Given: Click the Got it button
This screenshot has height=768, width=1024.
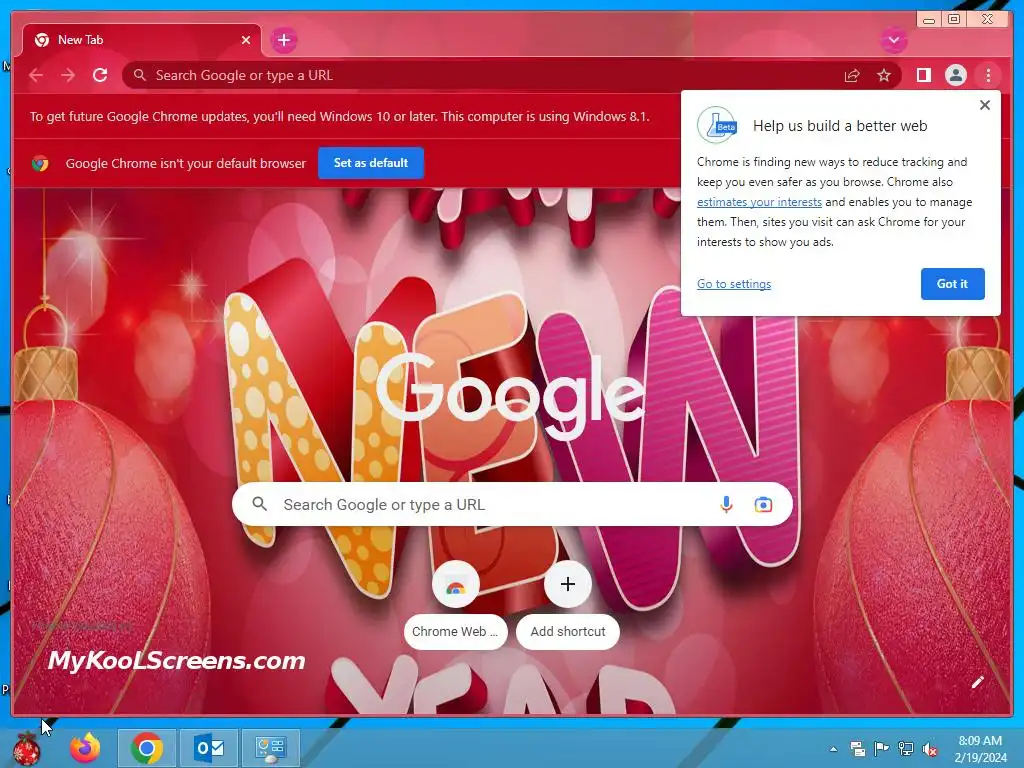Looking at the screenshot, I should point(952,283).
